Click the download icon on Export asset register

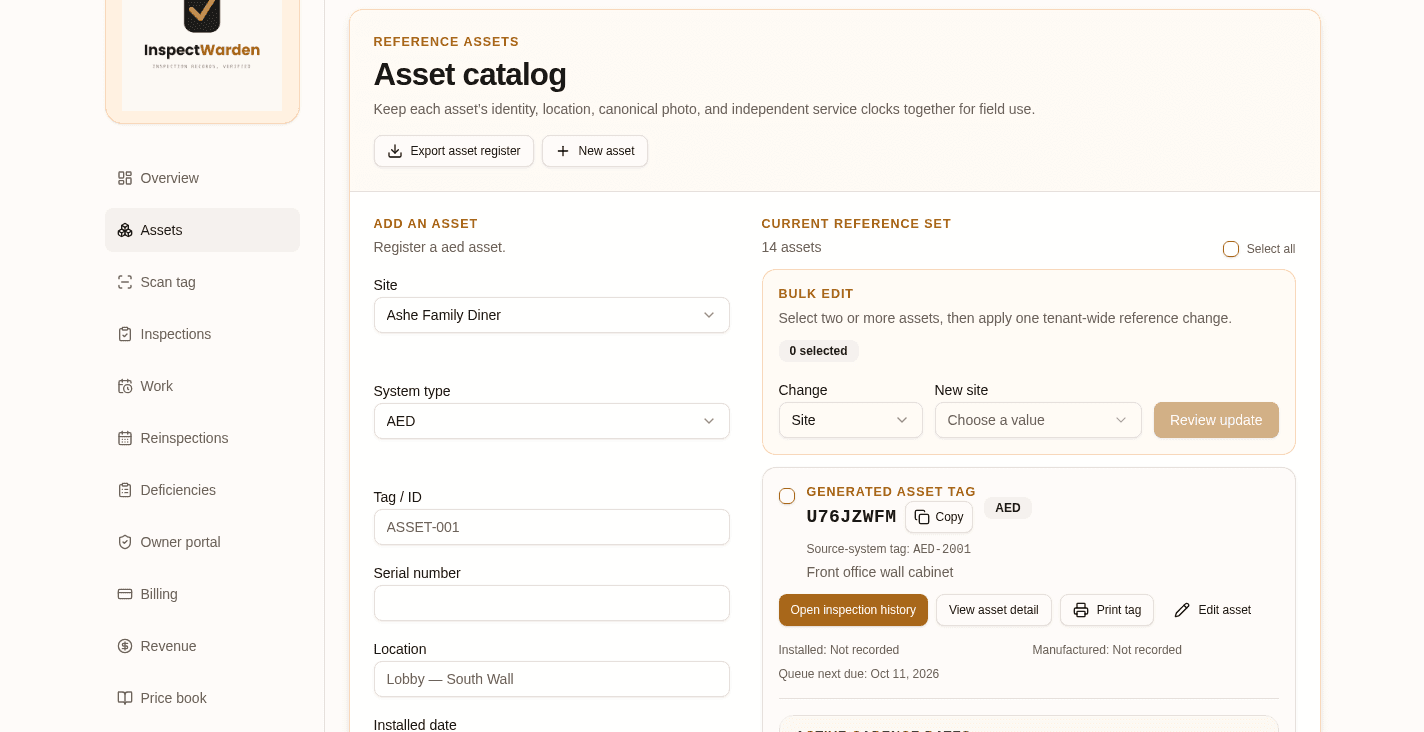(x=395, y=151)
